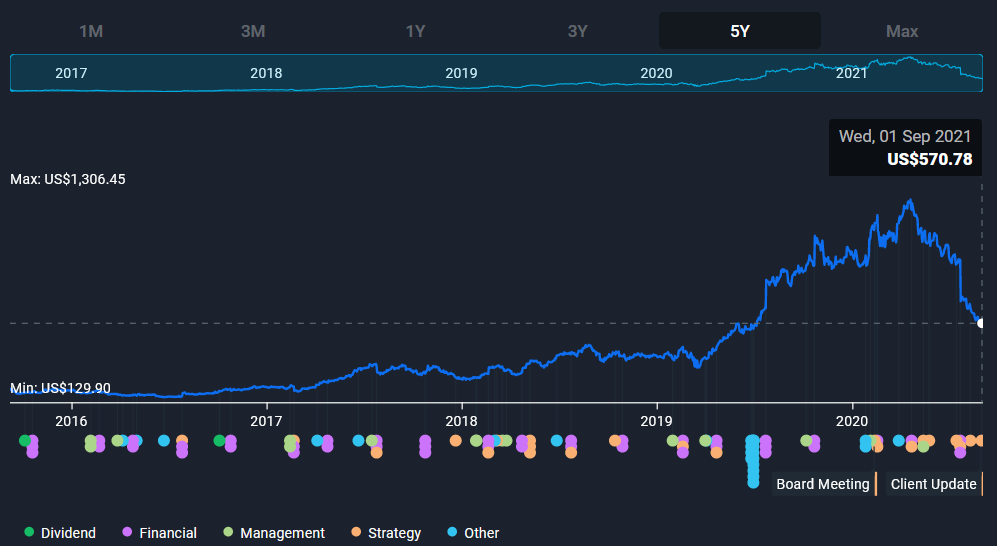The width and height of the screenshot is (997, 546).
Task: Click 2021 in the navigator range strip
Action: tap(851, 73)
